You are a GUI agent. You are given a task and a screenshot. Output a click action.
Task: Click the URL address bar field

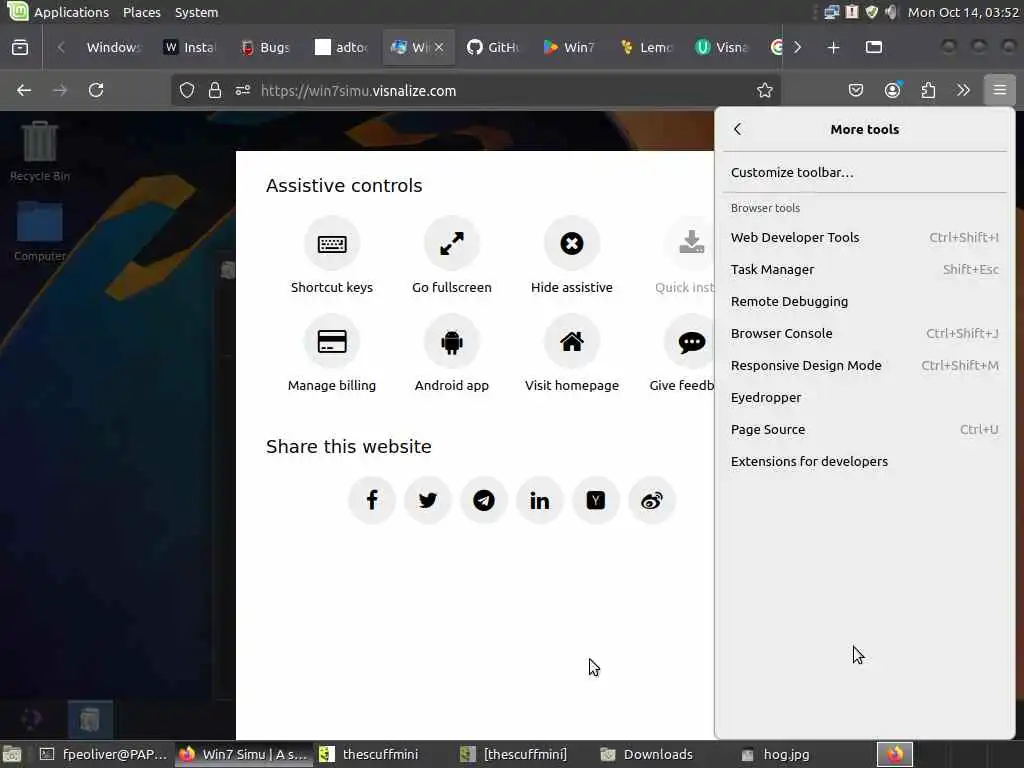475,90
